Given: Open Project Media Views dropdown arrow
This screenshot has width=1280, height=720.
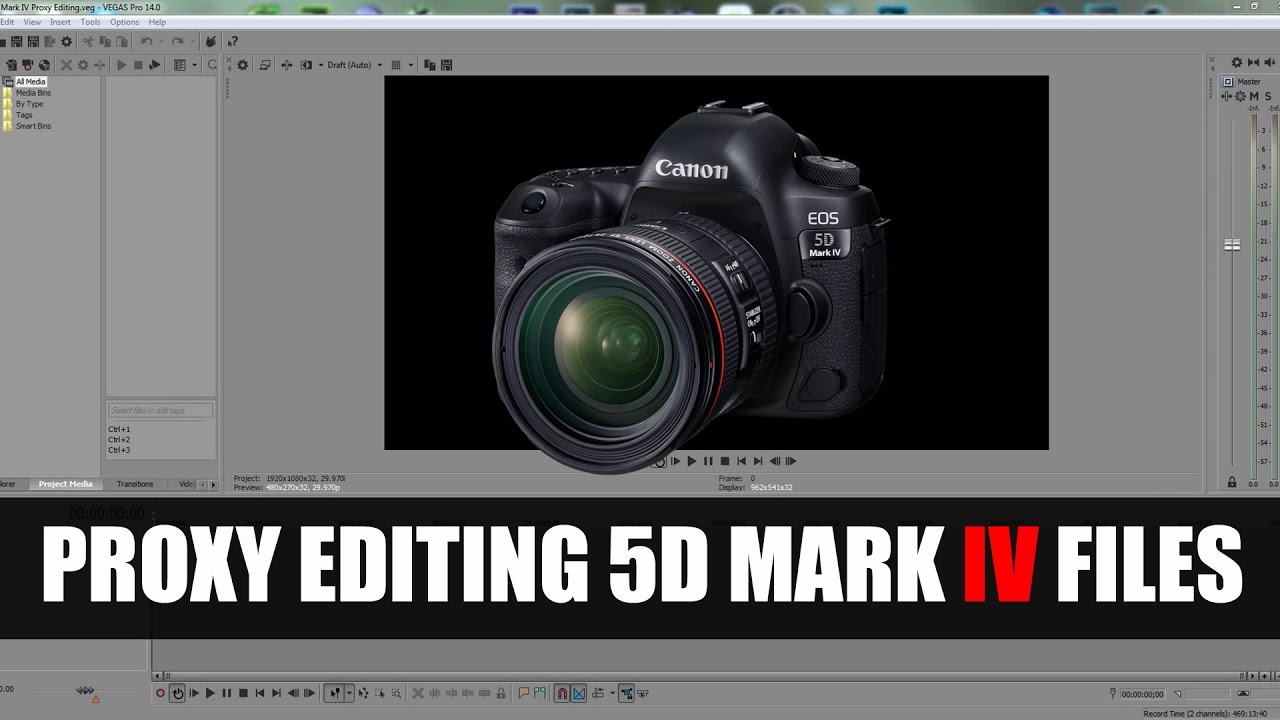Looking at the screenshot, I should tap(194, 65).
